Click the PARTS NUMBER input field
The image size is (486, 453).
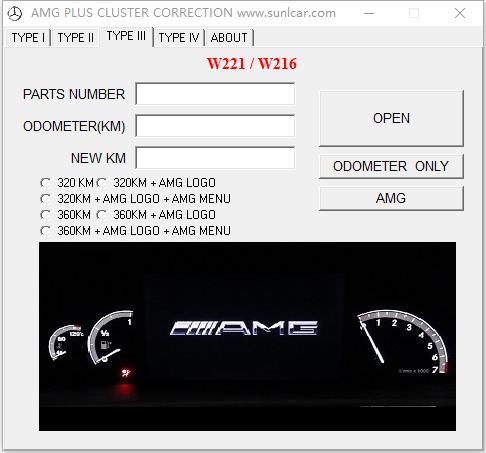click(x=215, y=94)
